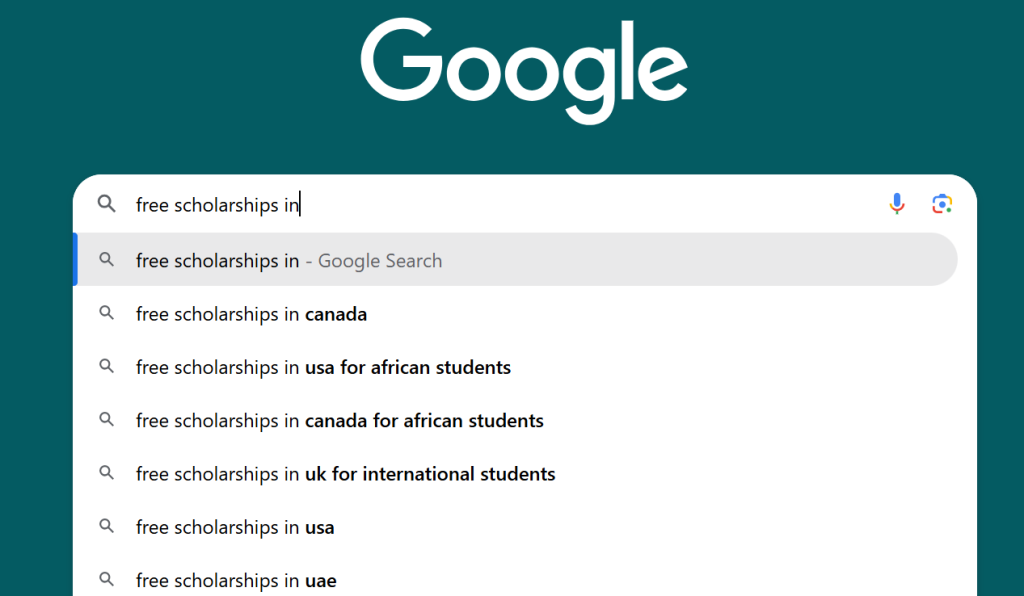The image size is (1024, 596).
Task: Select 'free scholarships in usa for african students'
Action: pos(323,367)
